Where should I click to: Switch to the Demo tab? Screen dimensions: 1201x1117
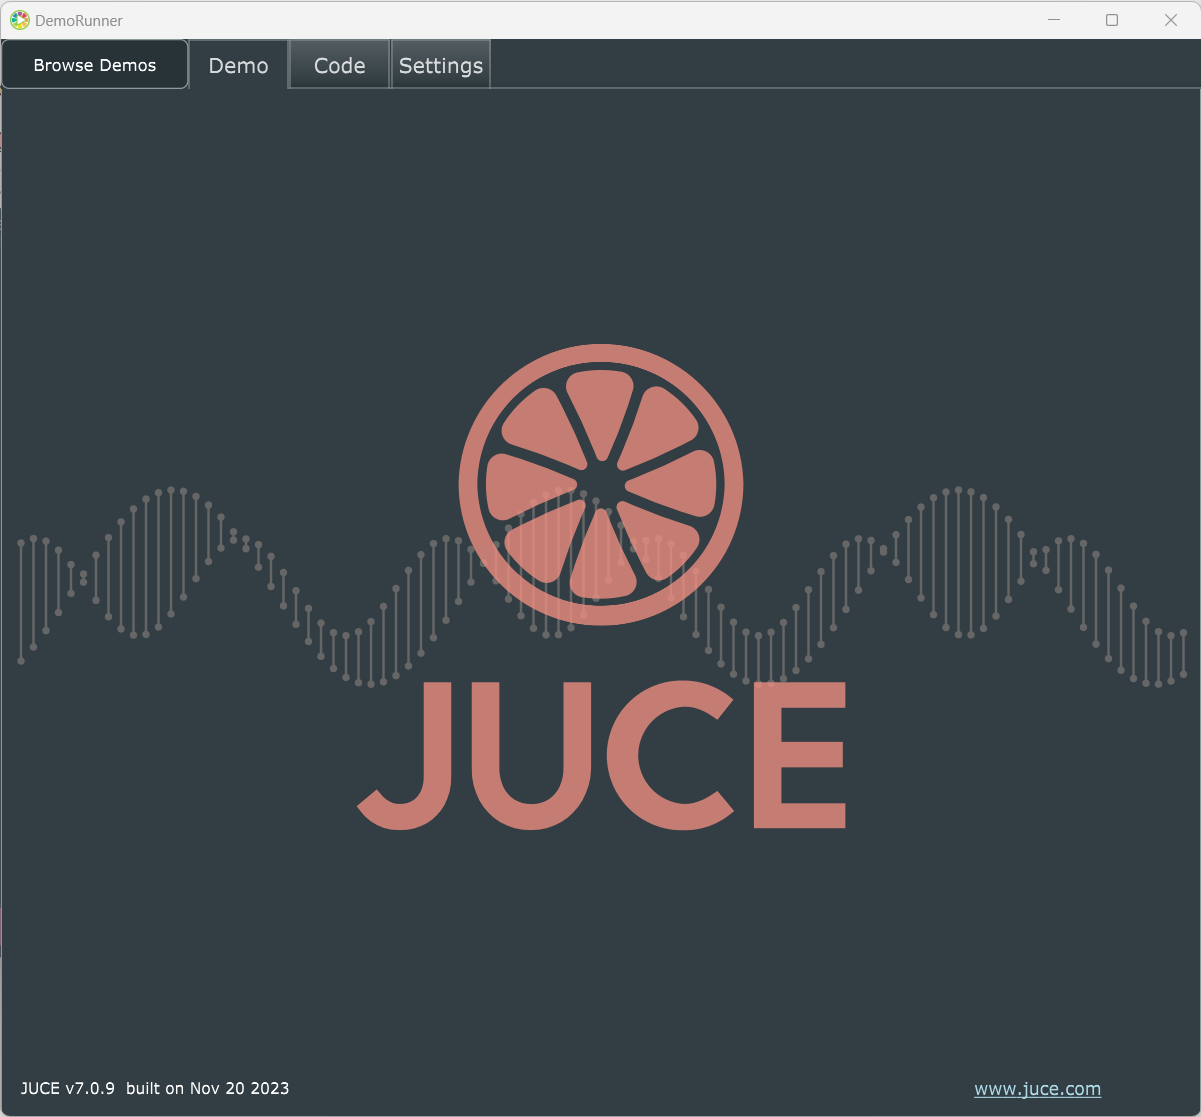pyautogui.click(x=238, y=66)
